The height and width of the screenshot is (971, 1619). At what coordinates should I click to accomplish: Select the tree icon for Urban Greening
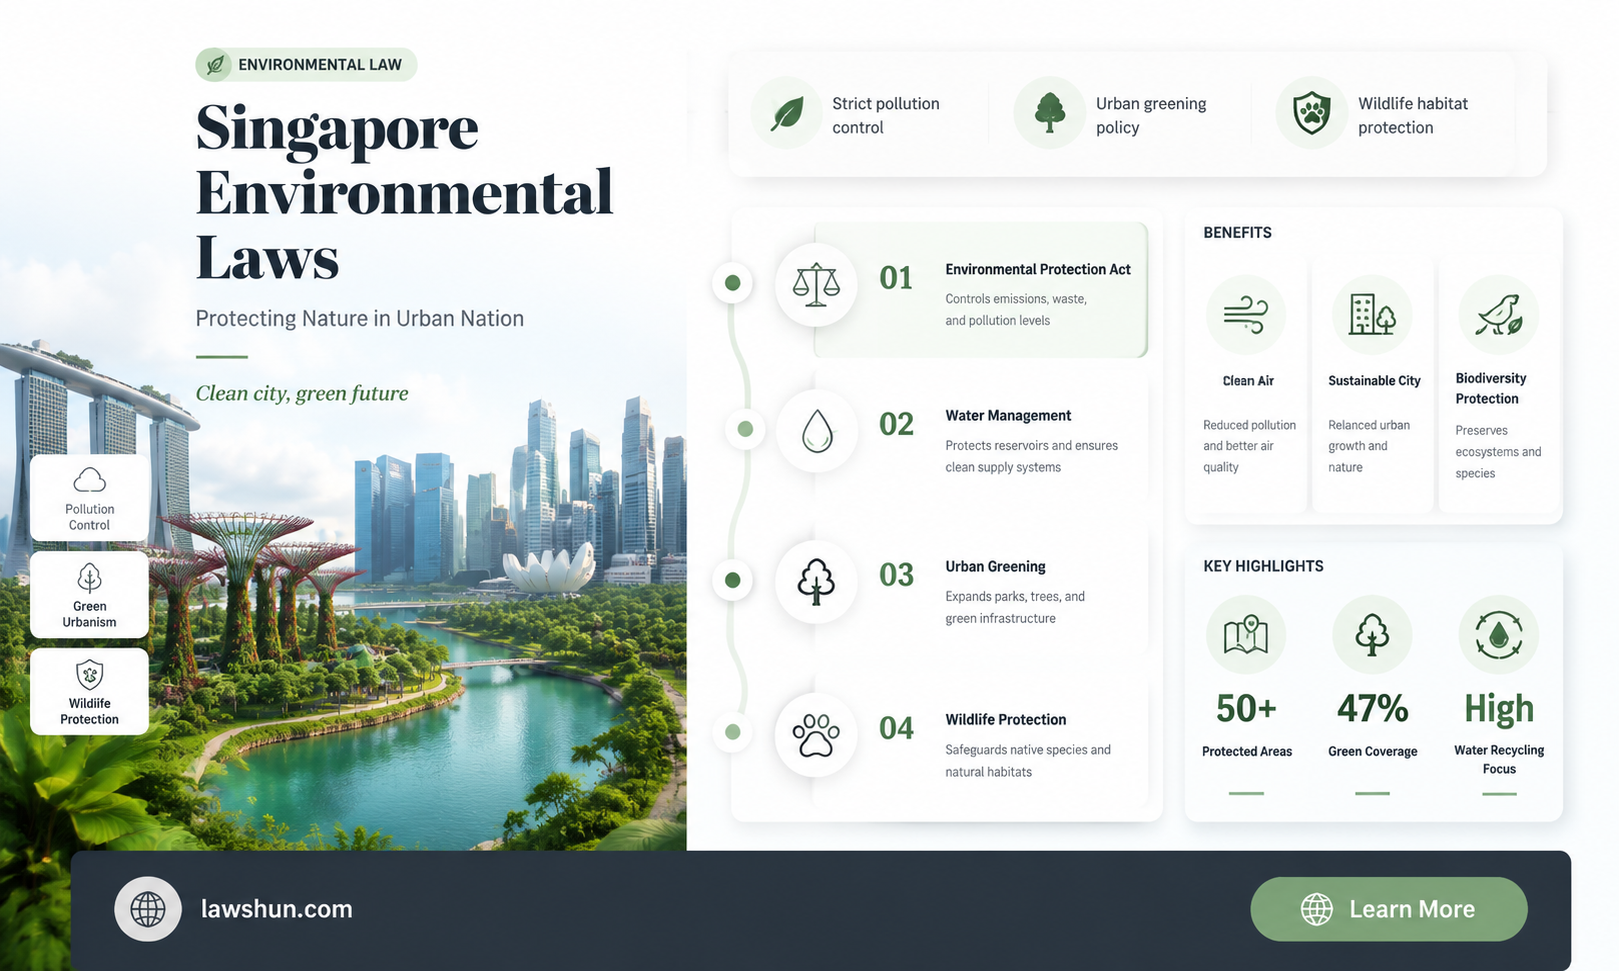pyautogui.click(x=816, y=581)
